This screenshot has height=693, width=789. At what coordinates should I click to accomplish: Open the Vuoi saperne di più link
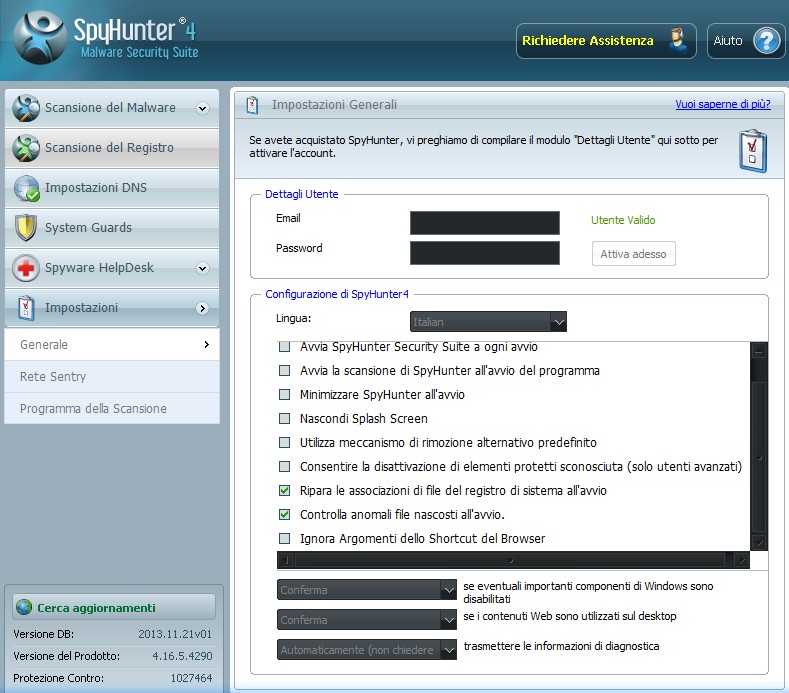coord(723,104)
